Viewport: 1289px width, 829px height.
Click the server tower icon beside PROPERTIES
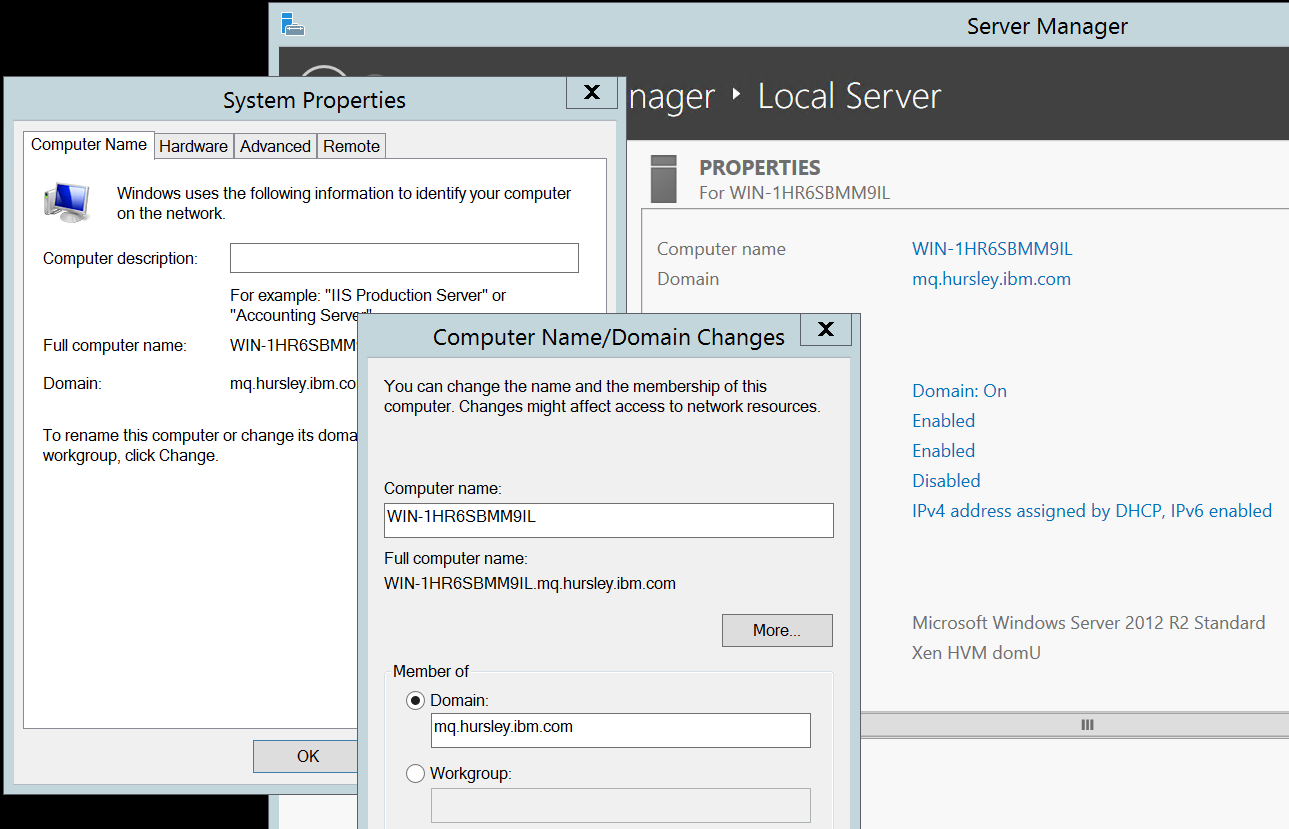click(x=664, y=178)
